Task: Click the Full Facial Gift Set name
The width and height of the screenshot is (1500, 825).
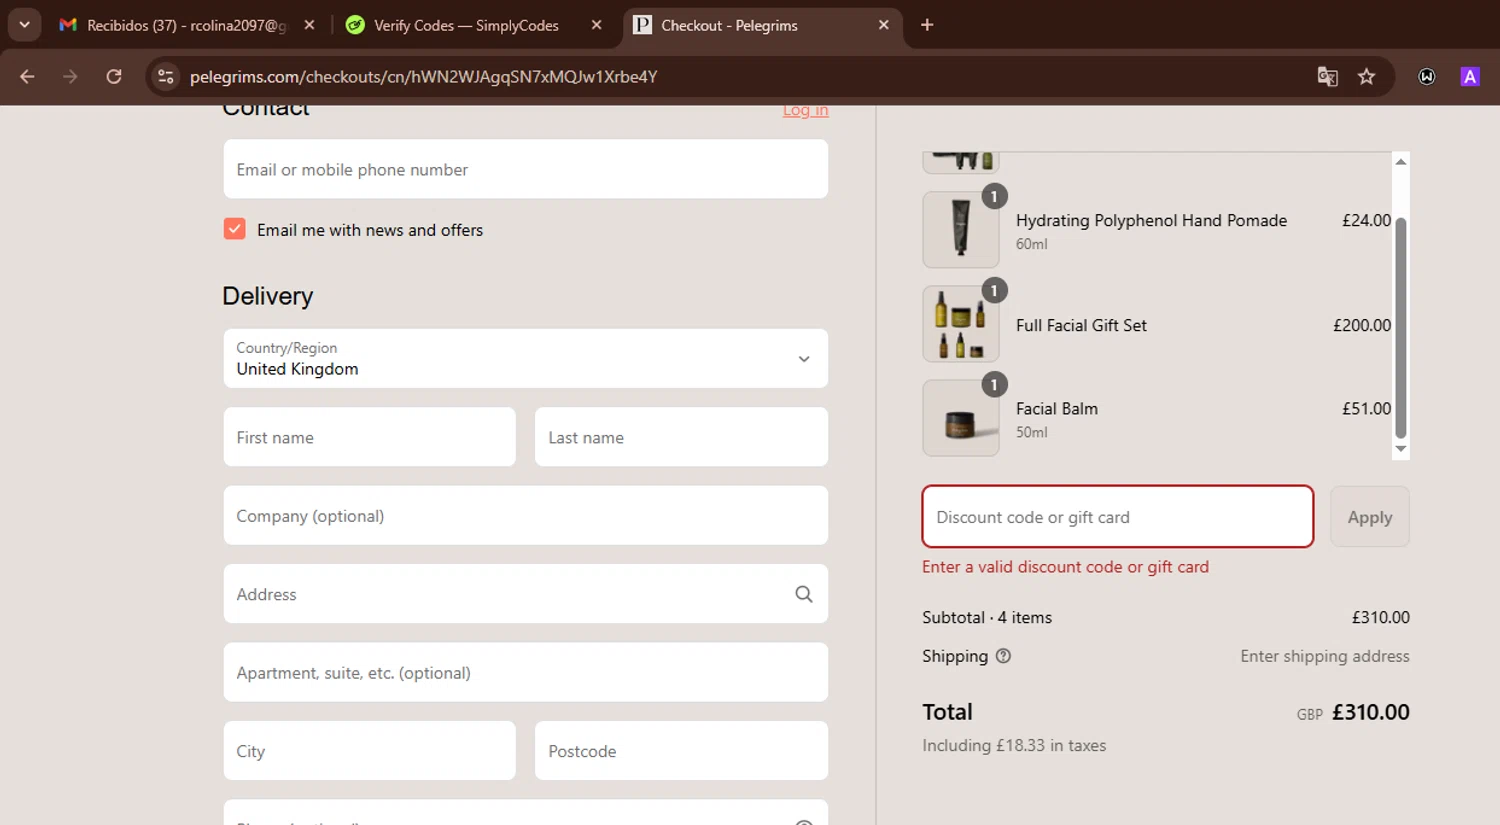Action: [1081, 325]
